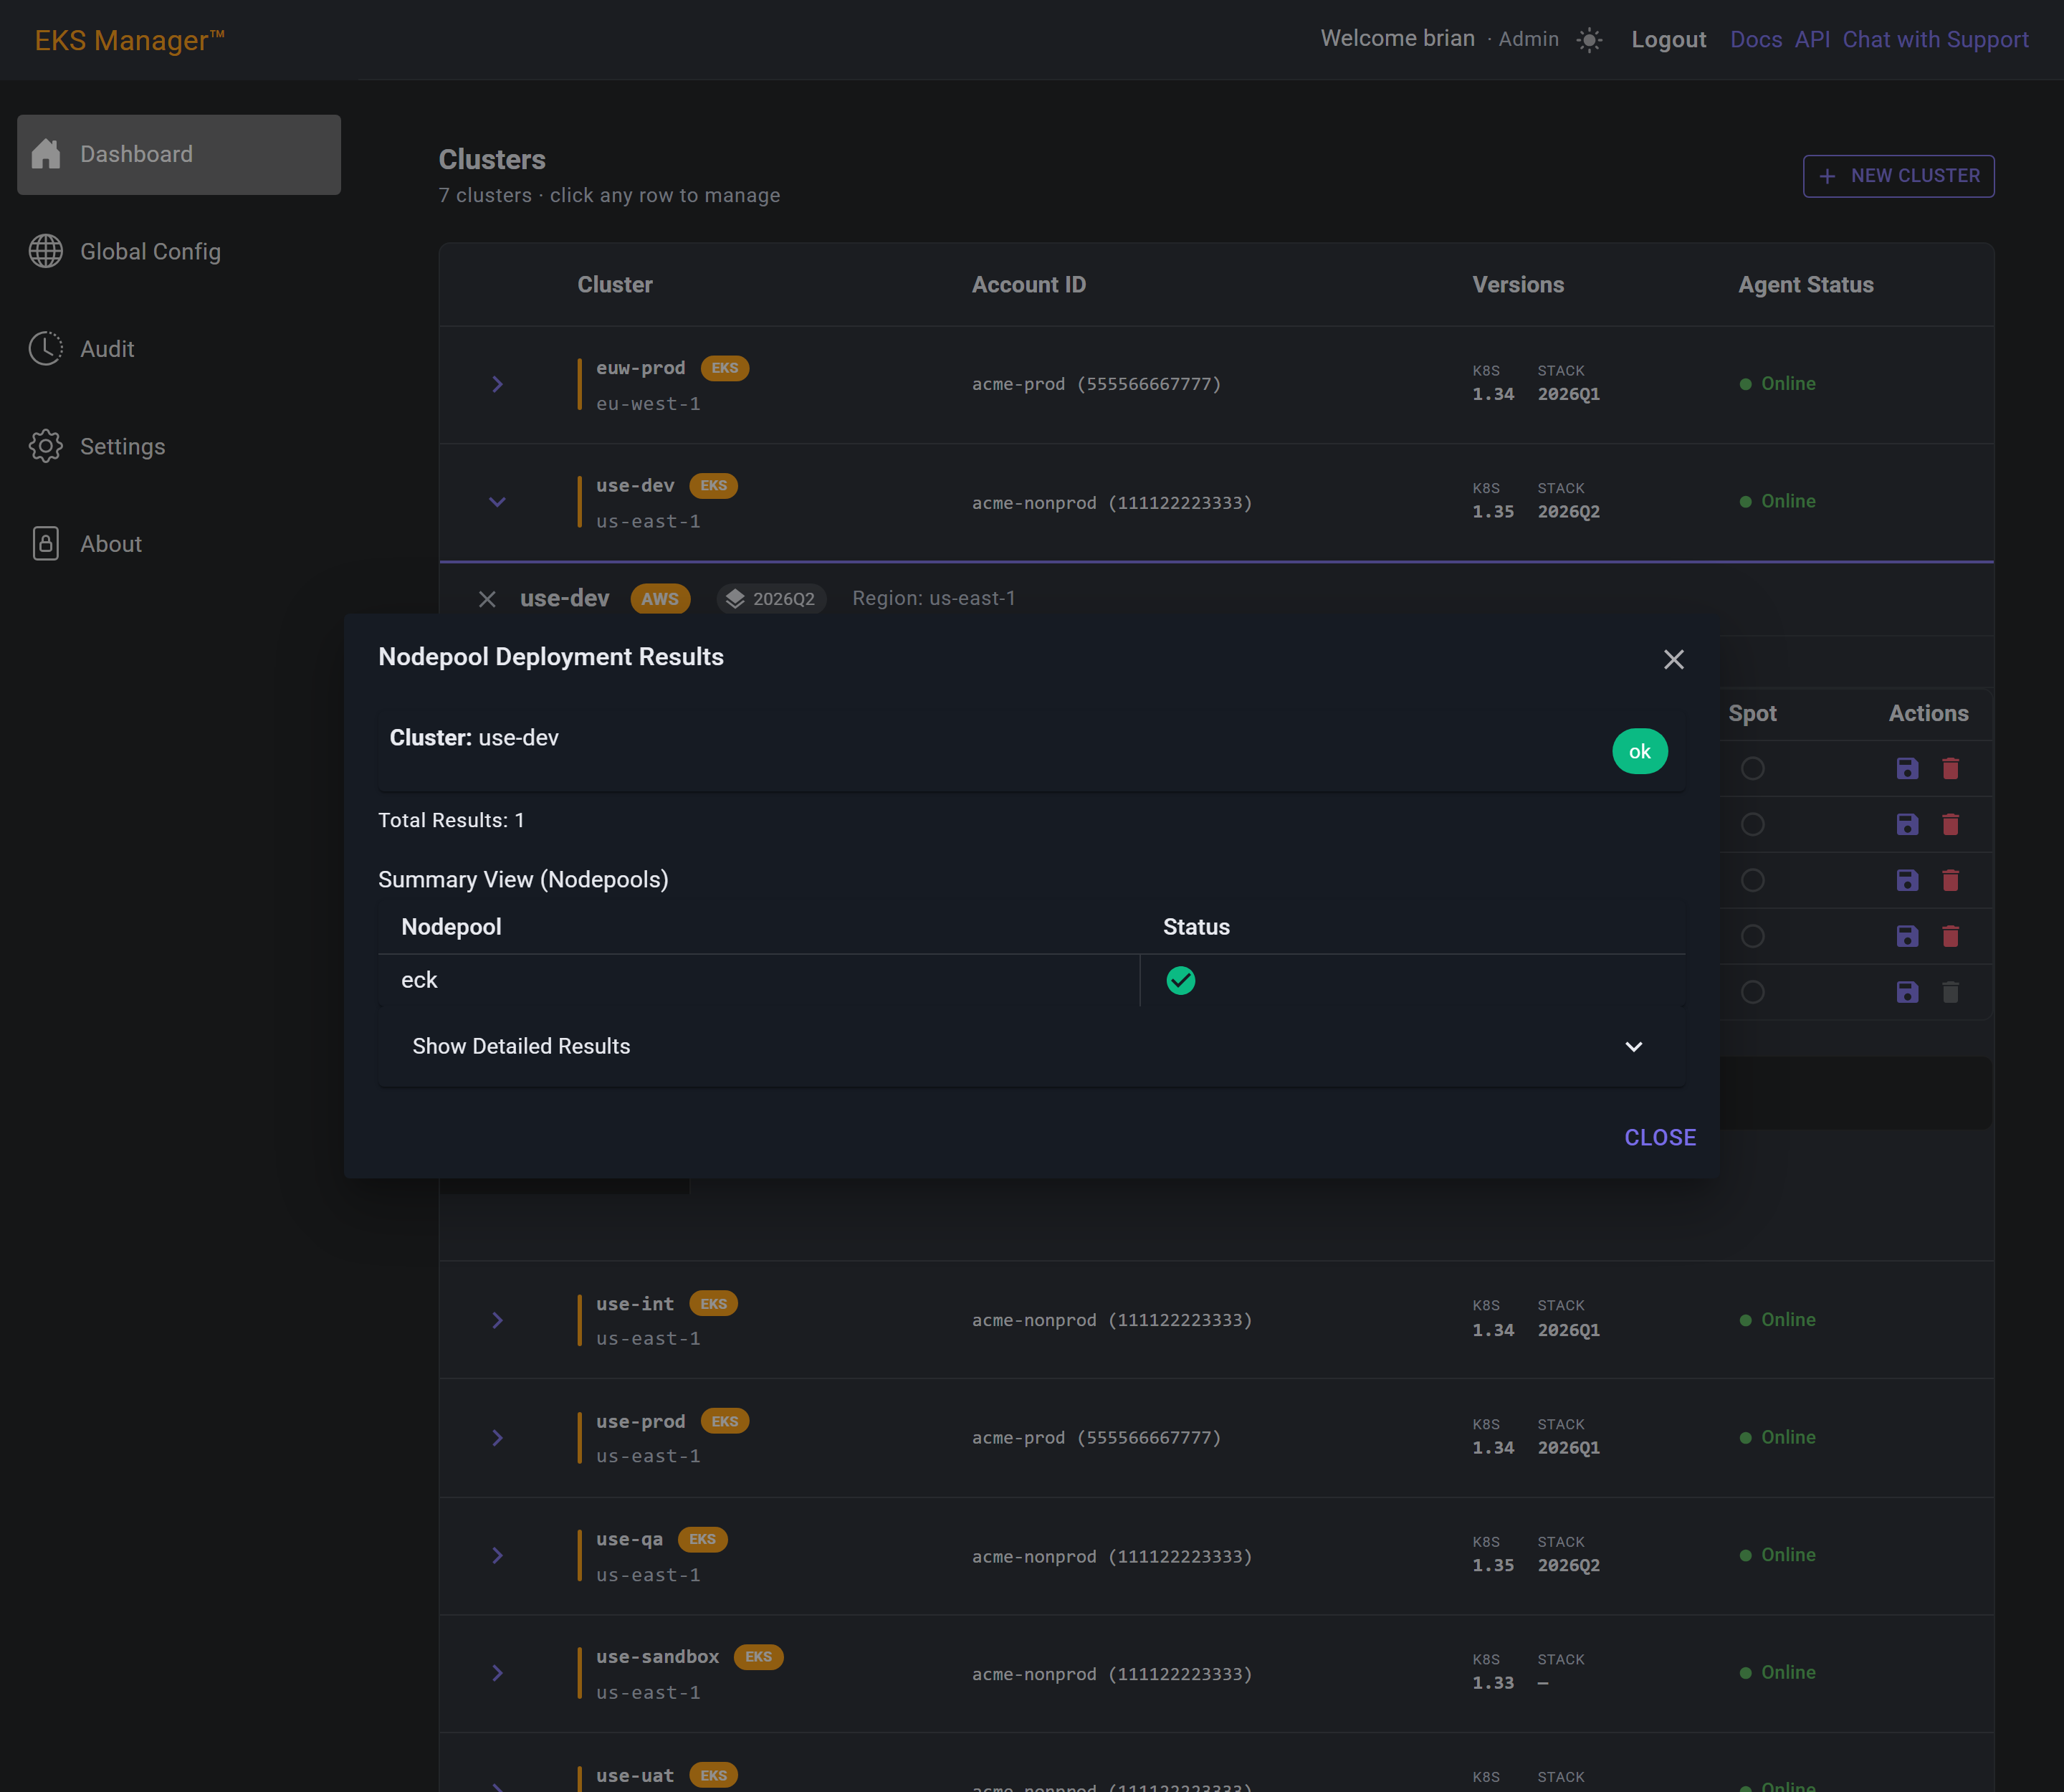The width and height of the screenshot is (2064, 1792).
Task: Open the API link
Action: tap(1812, 40)
